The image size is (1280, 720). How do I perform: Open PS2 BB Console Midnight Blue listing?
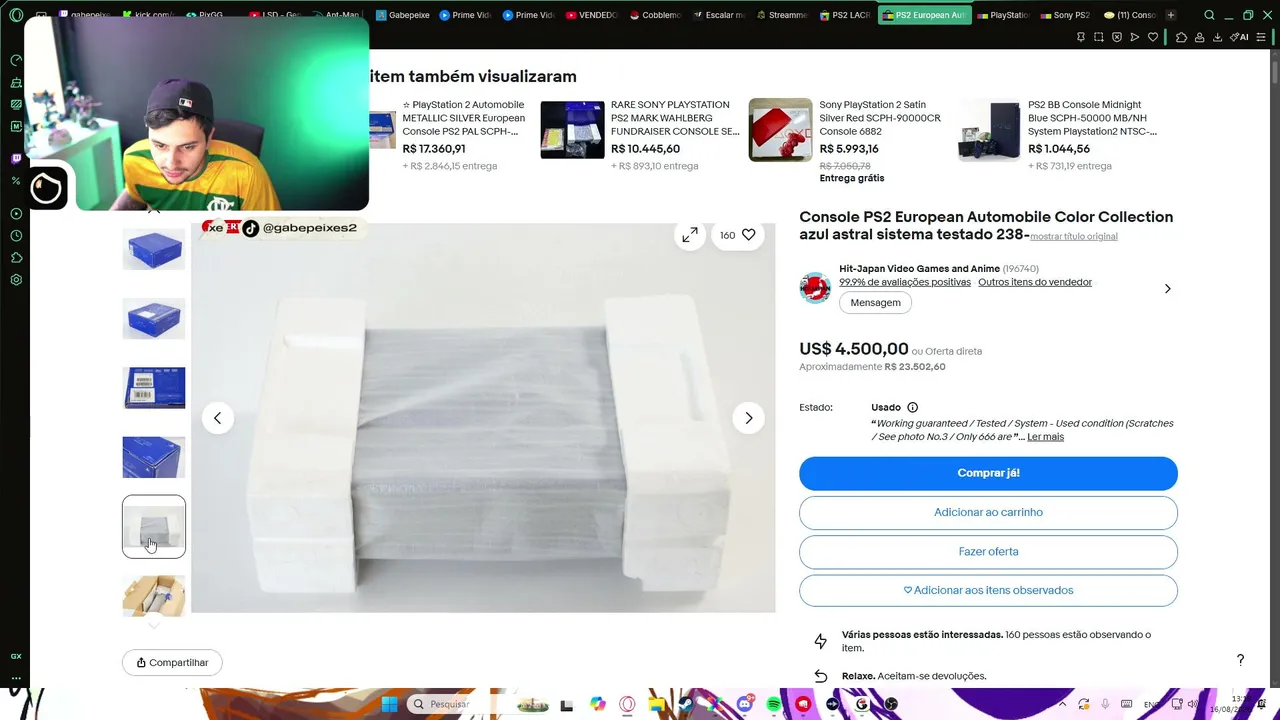click(x=1093, y=118)
